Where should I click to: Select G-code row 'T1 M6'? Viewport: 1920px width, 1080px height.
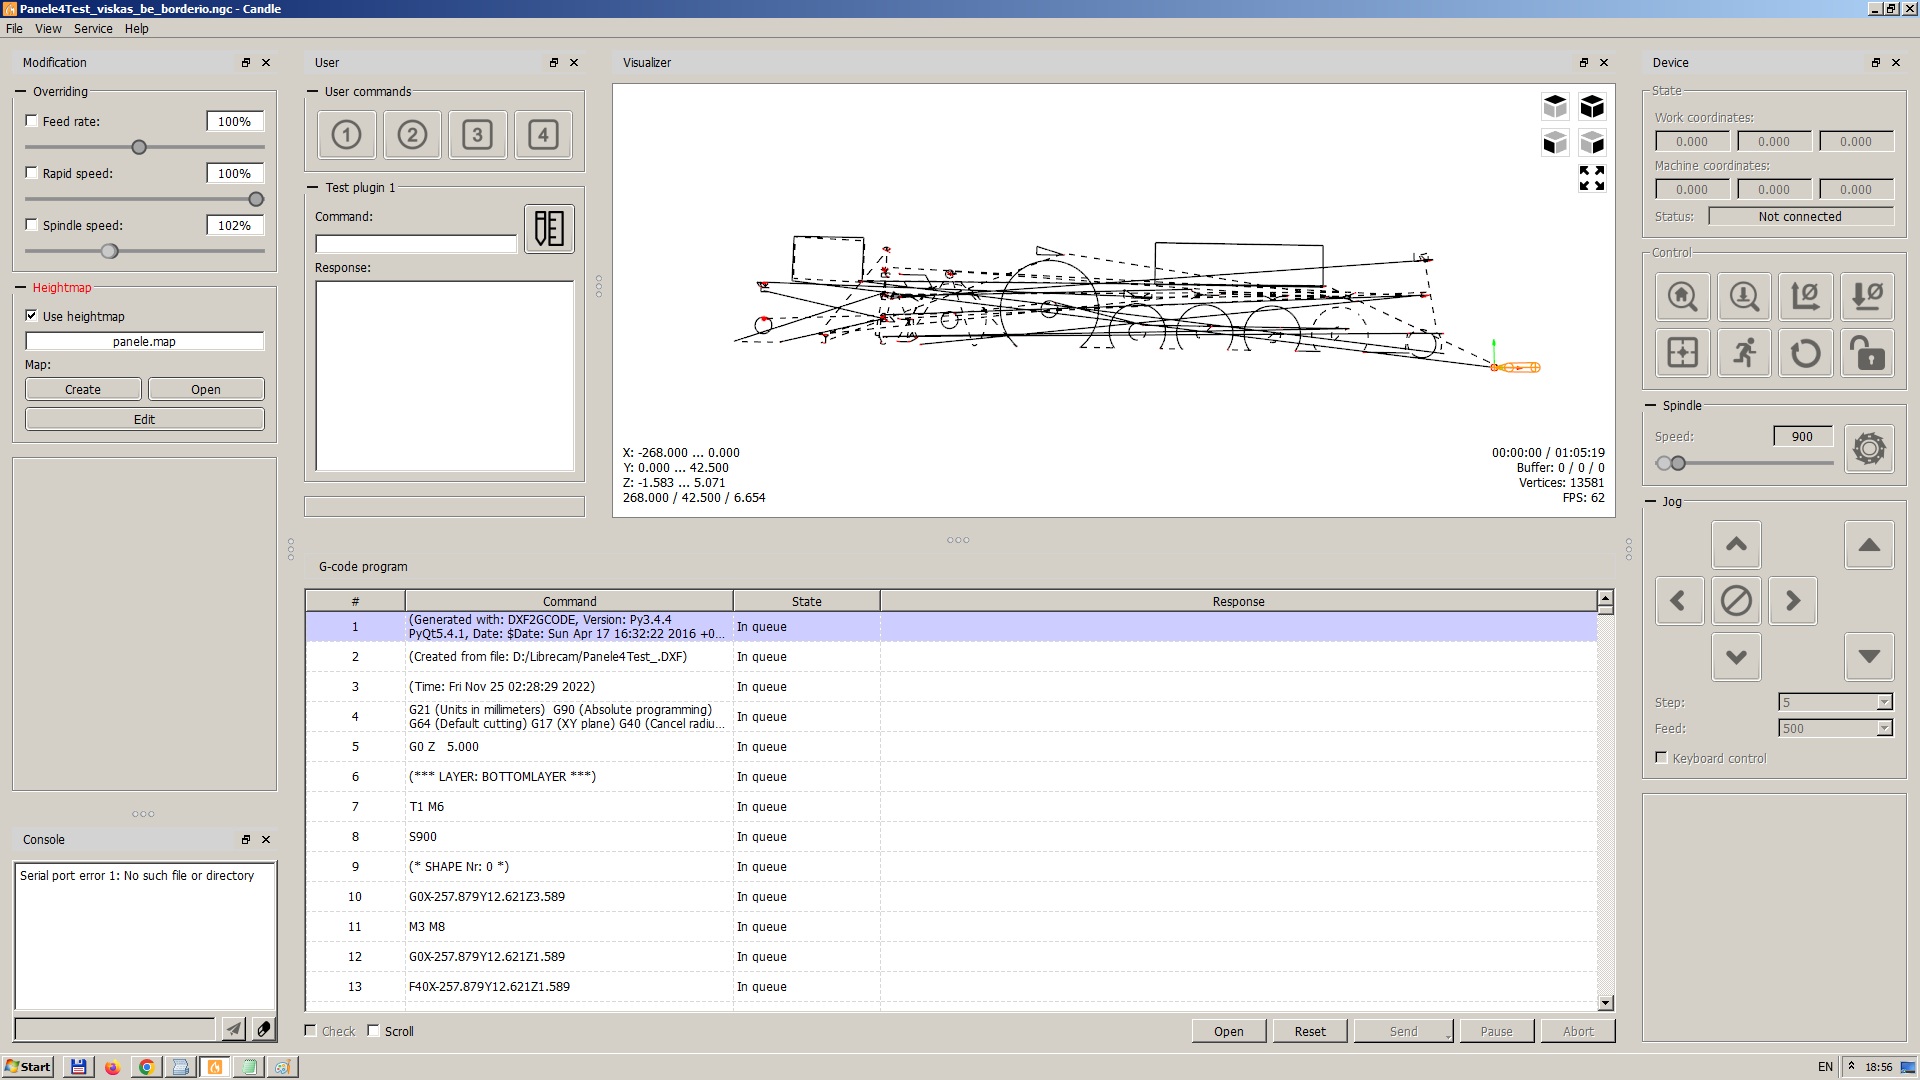point(951,806)
